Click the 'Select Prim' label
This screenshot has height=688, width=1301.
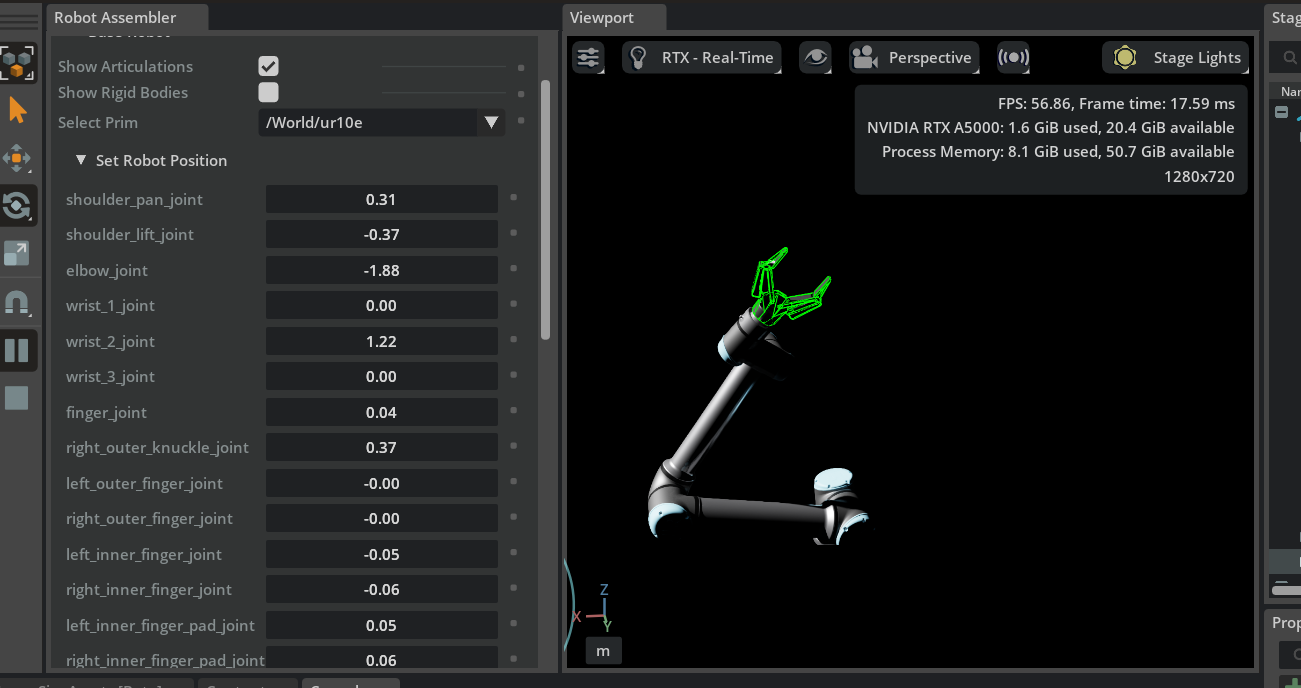(x=98, y=122)
